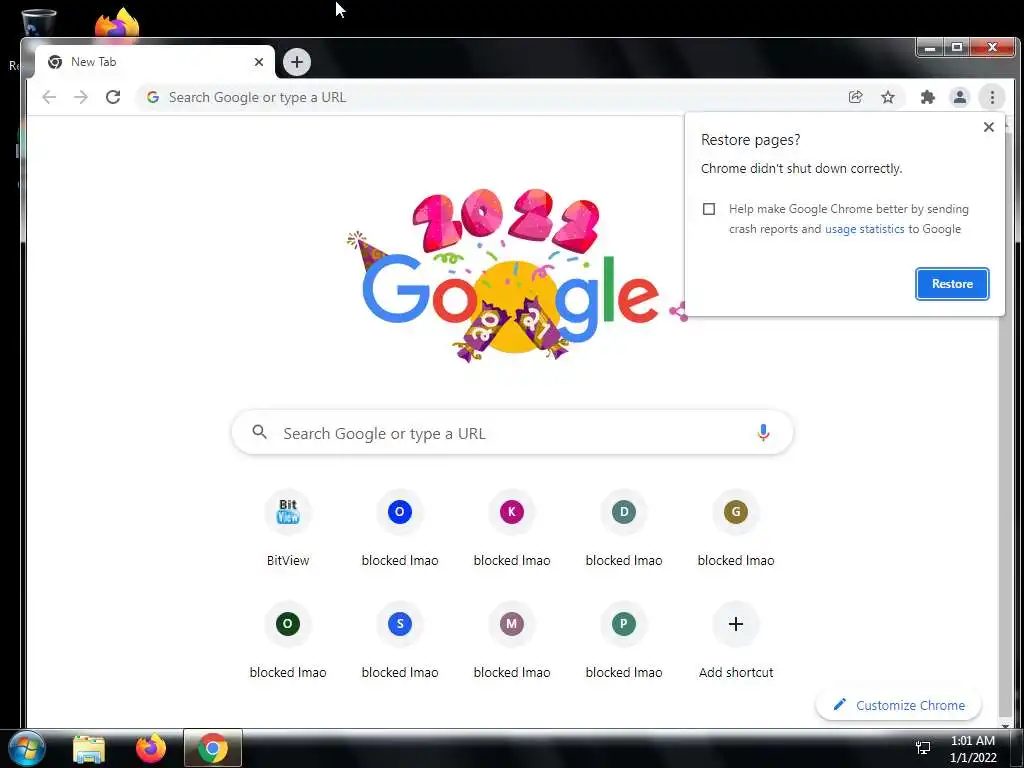This screenshot has height=768, width=1024.
Task: Select the New Tab tab
Action: click(155, 62)
